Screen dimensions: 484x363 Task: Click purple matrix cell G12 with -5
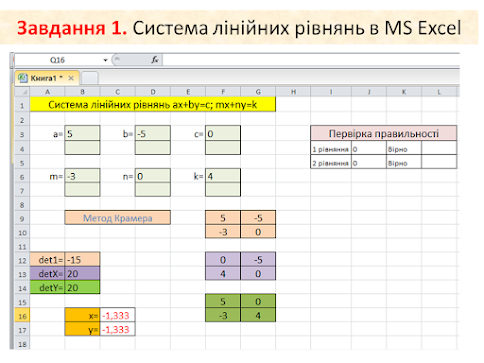pos(258,260)
